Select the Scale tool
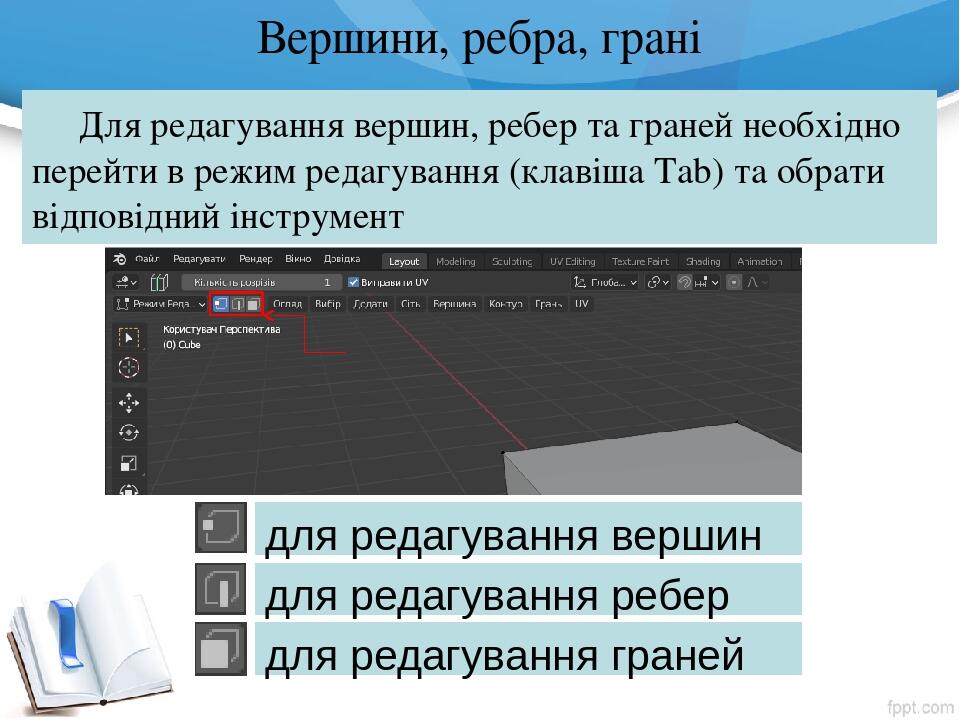 [x=129, y=463]
